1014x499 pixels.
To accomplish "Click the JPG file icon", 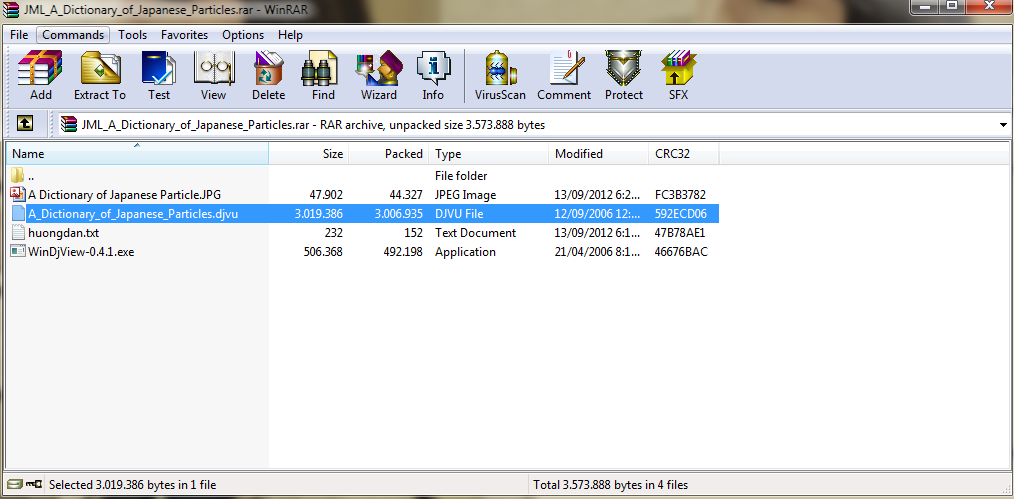I will [x=18, y=194].
